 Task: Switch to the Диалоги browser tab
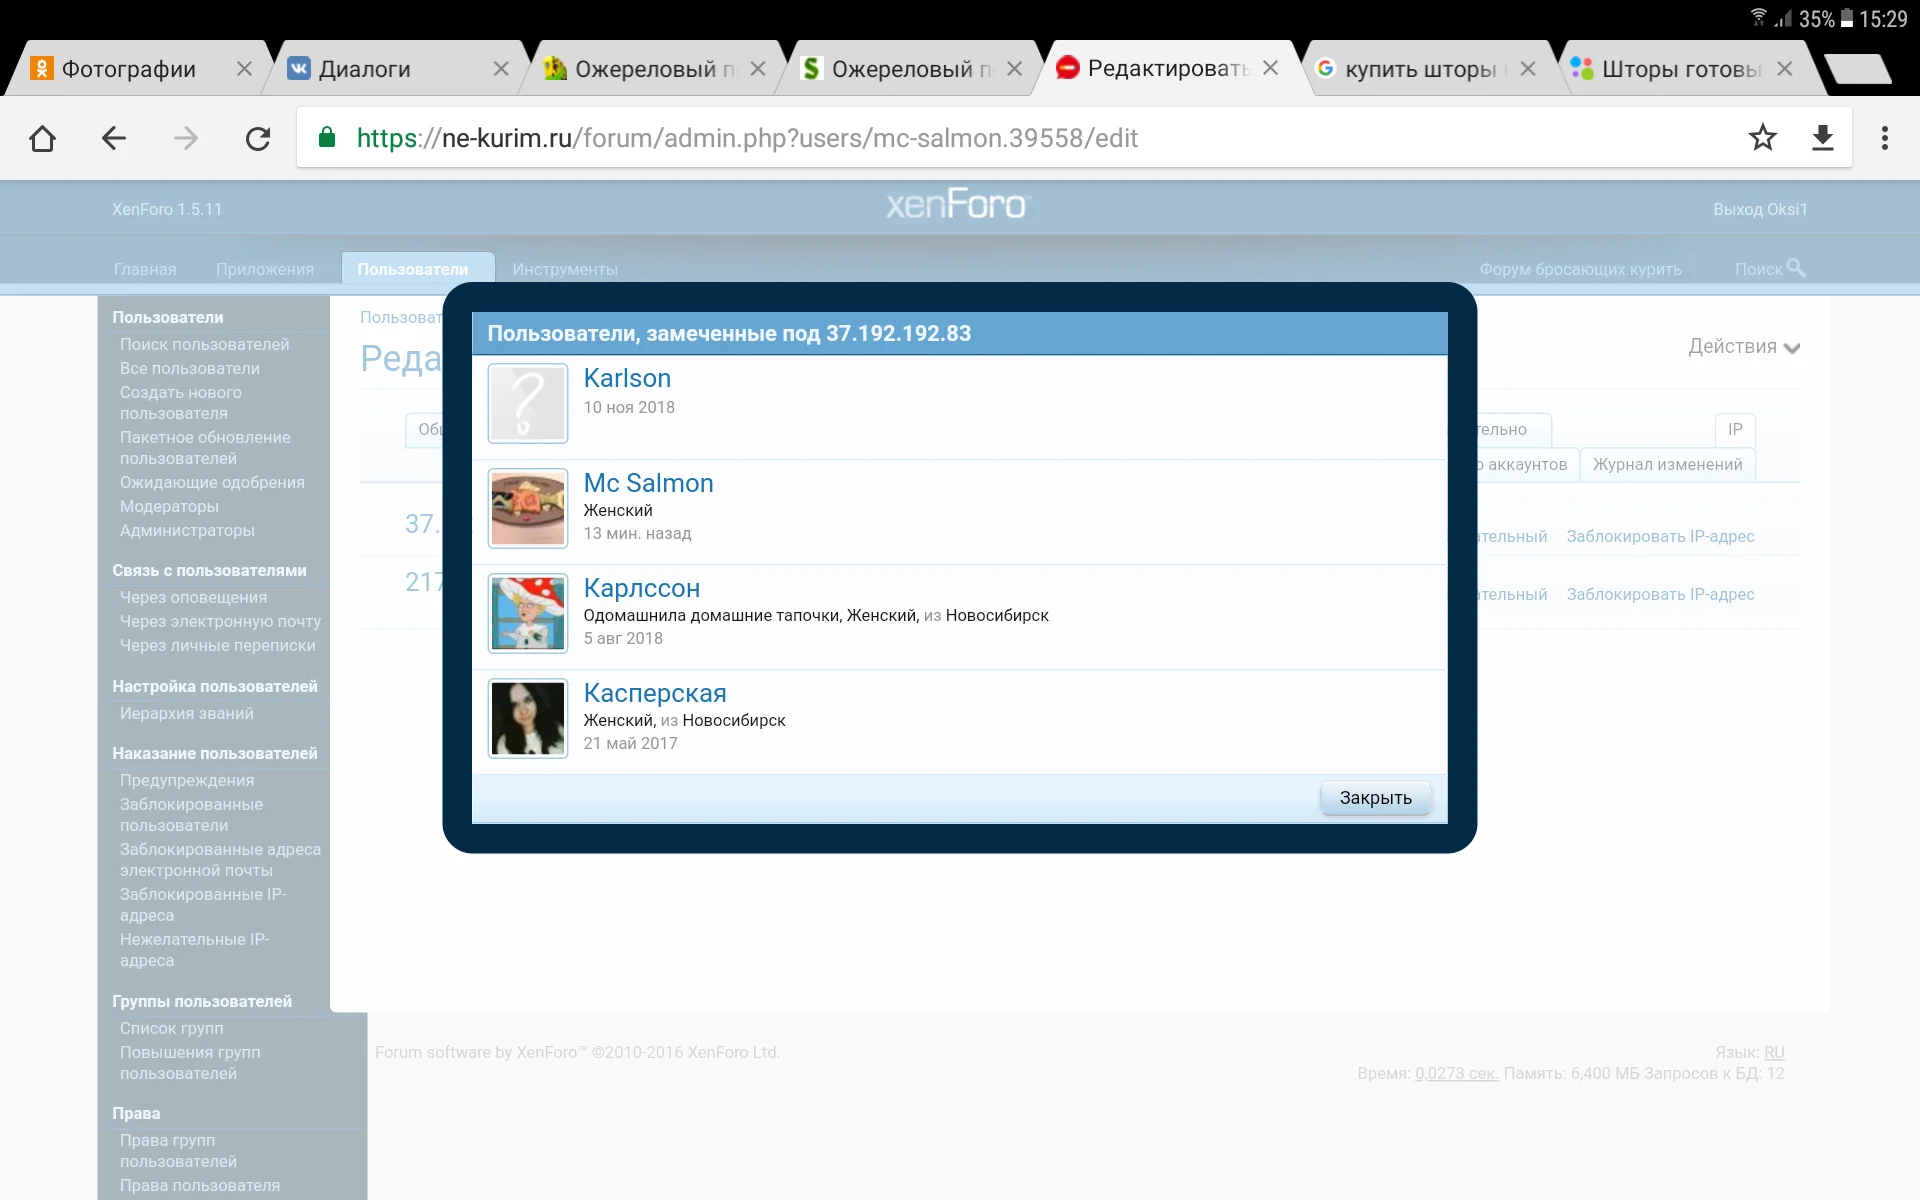365,69
